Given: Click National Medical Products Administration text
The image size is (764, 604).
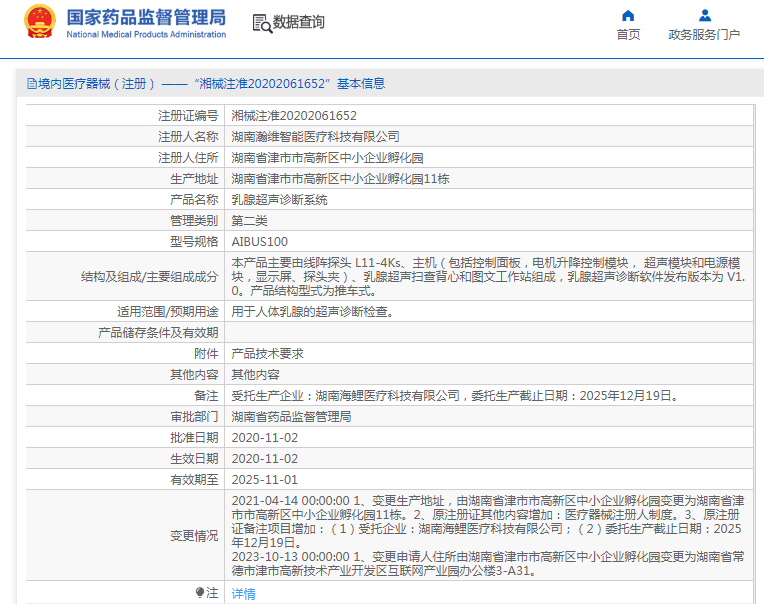Looking at the screenshot, I should coord(146,35).
